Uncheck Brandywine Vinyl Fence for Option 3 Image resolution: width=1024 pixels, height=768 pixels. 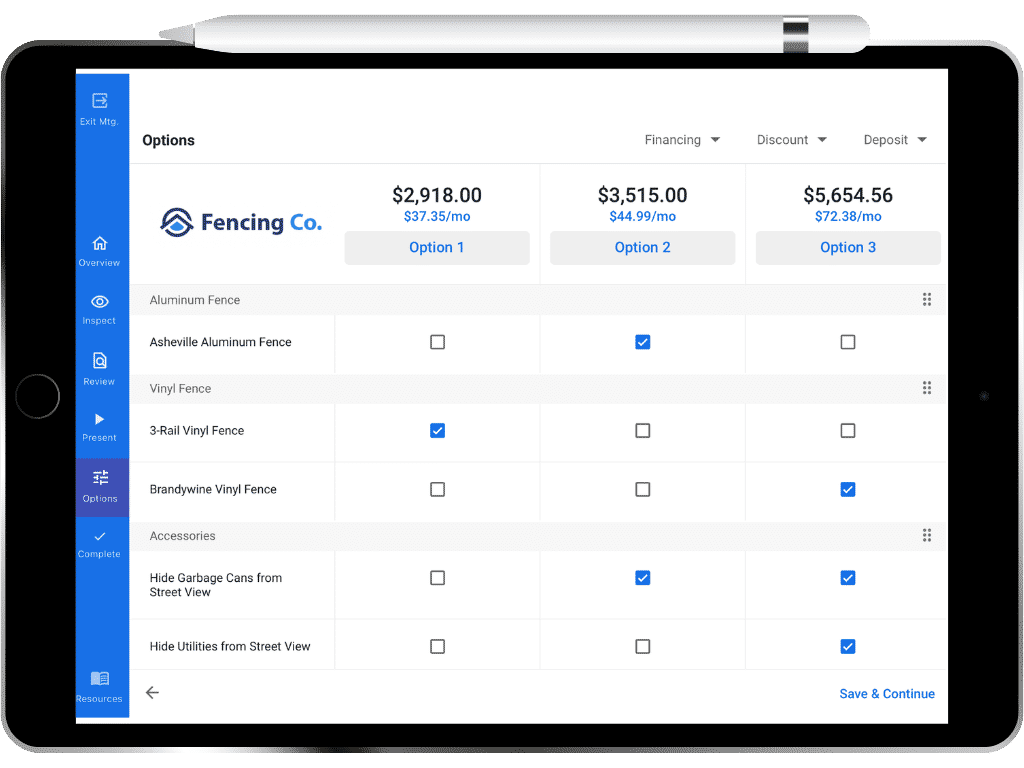click(x=848, y=490)
